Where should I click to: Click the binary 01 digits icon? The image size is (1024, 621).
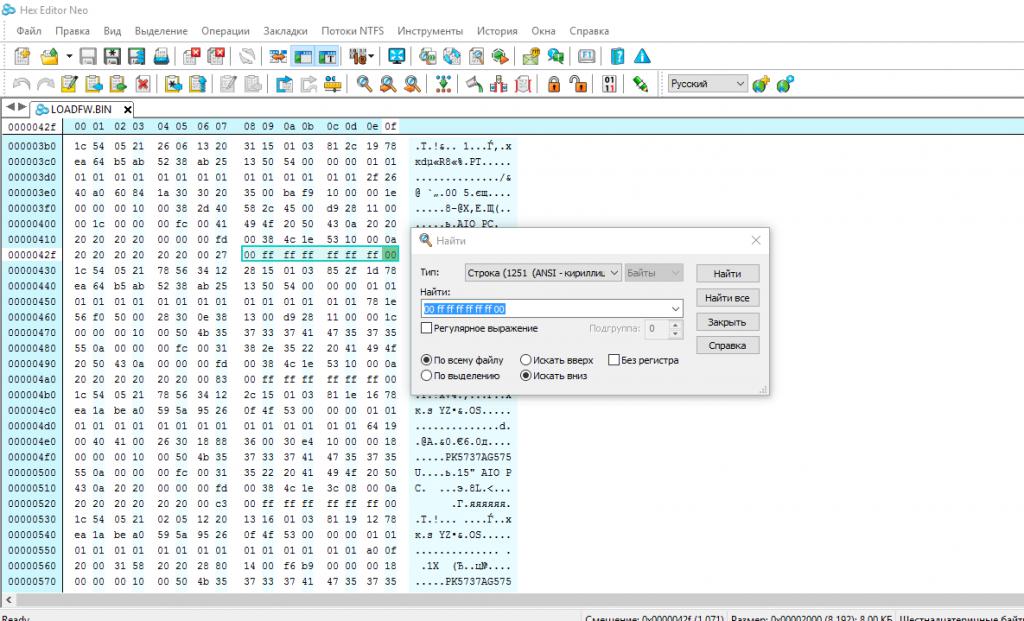pos(608,84)
